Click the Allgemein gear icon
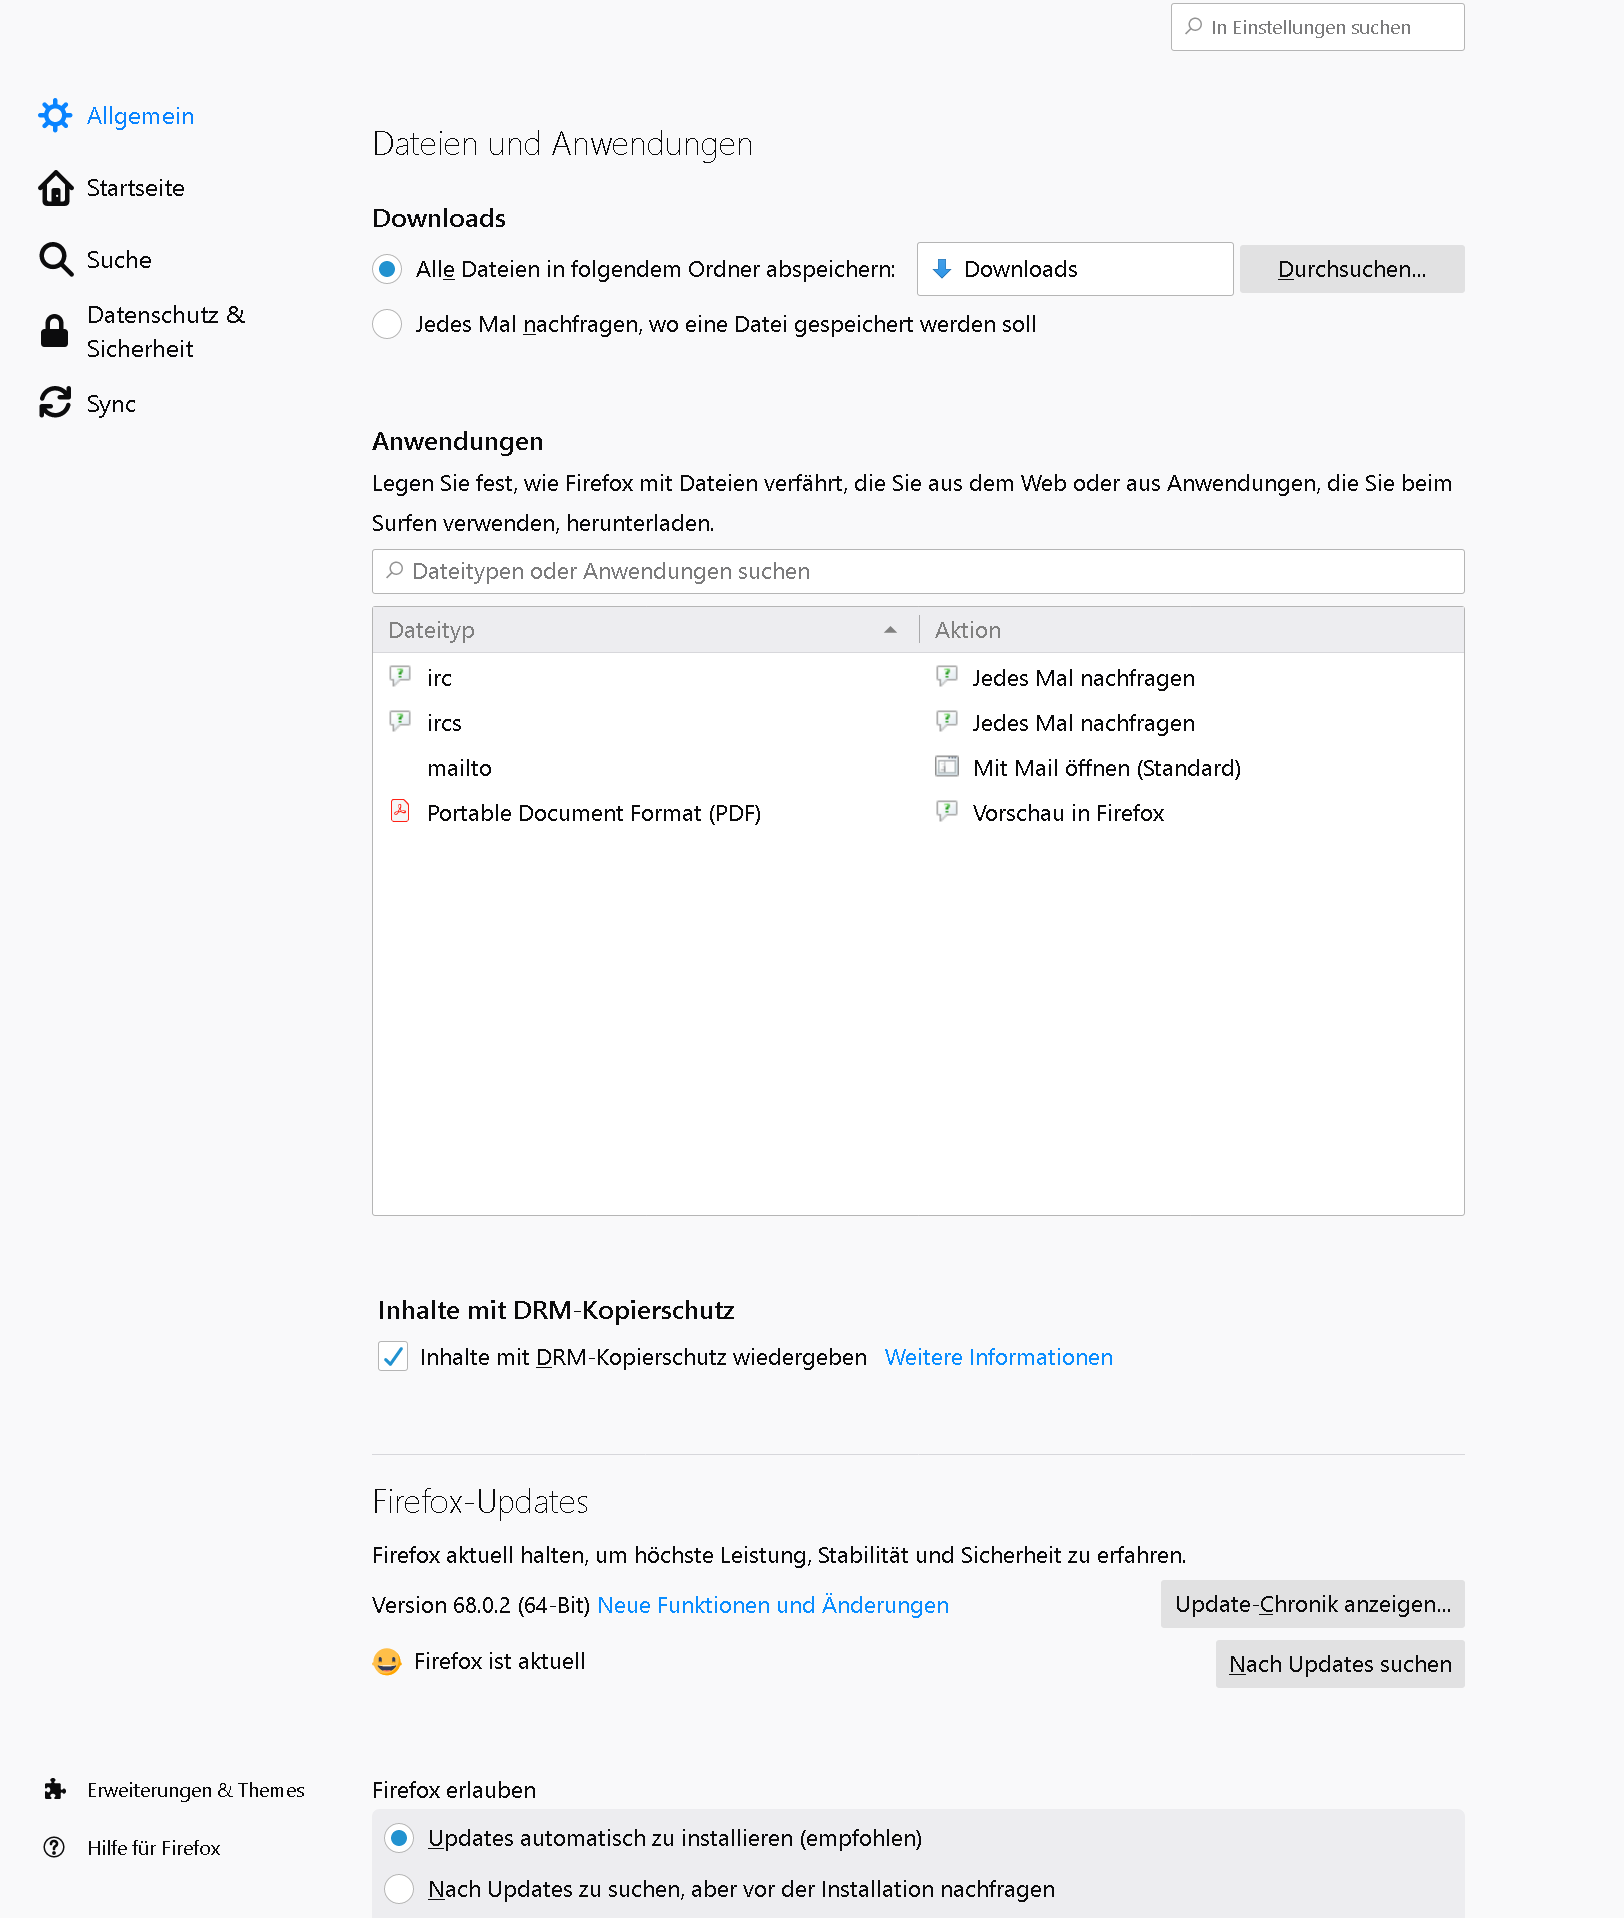This screenshot has height=1918, width=1624. click(55, 116)
